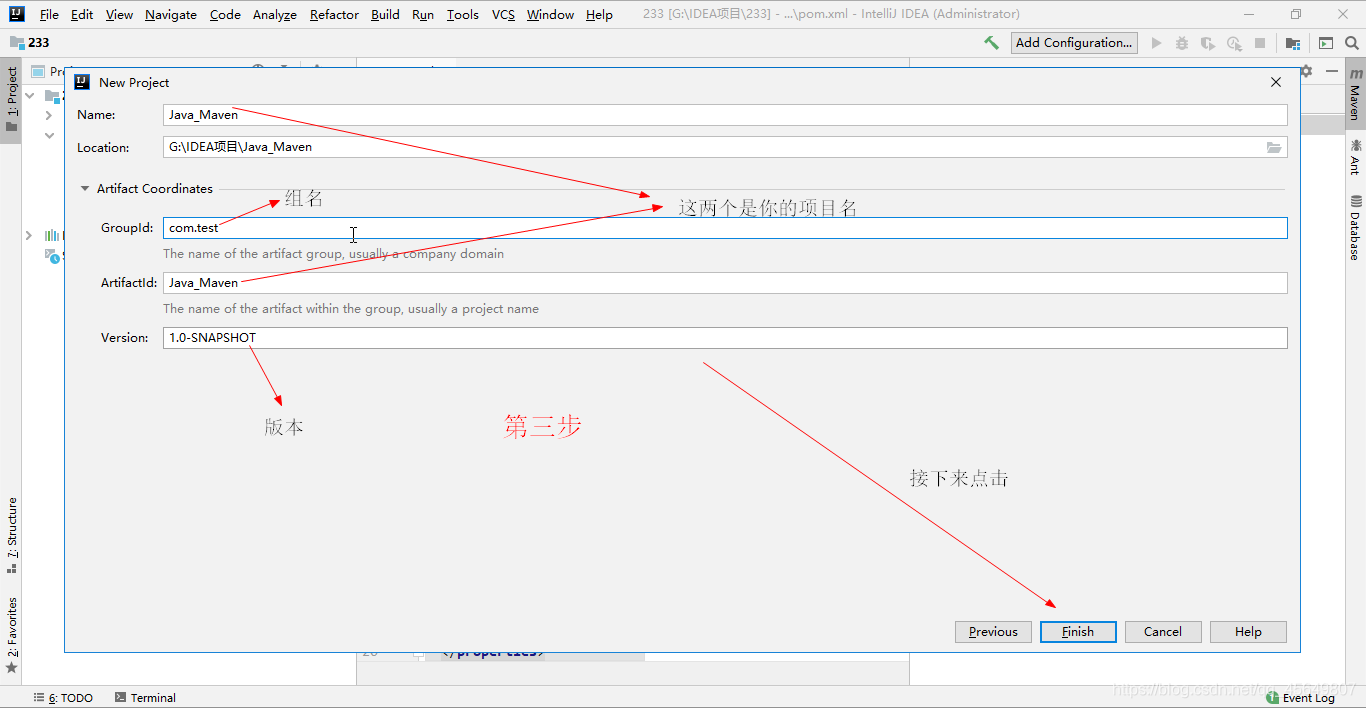Open the 2: Favorites tool window tab

coord(11,634)
